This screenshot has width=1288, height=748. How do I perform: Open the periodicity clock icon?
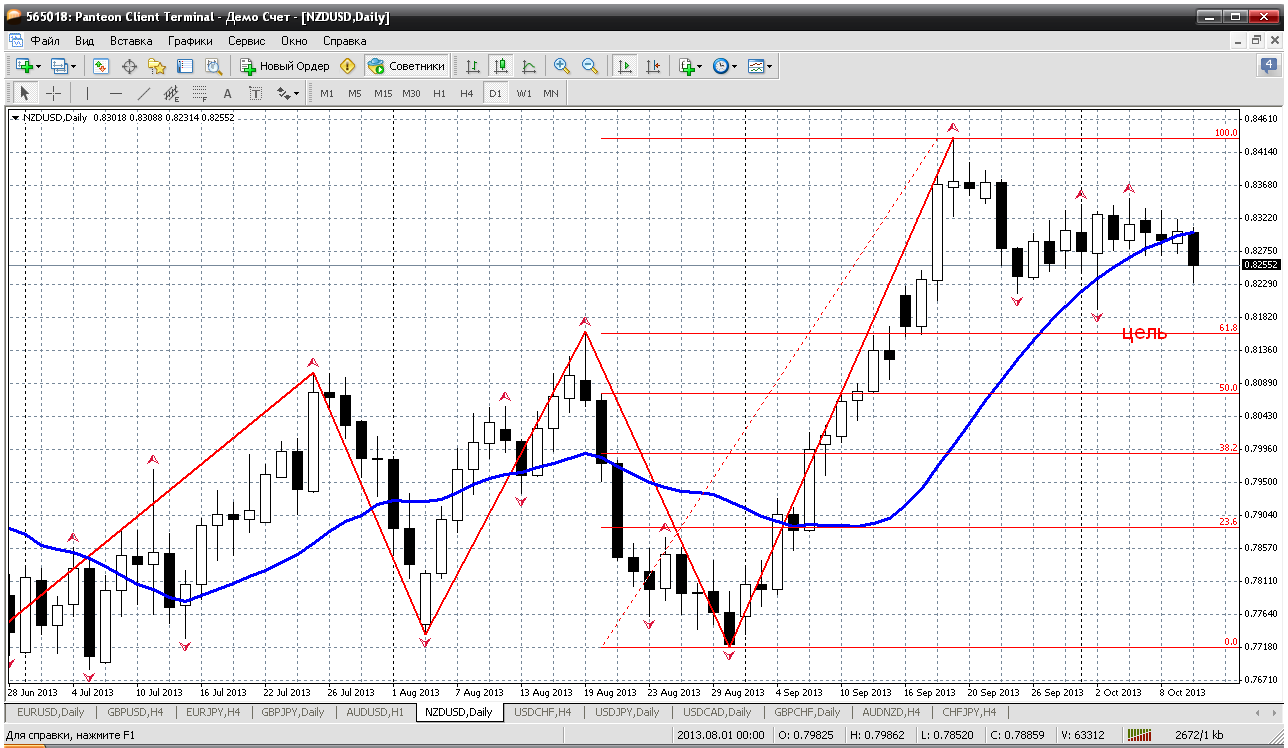click(721, 66)
